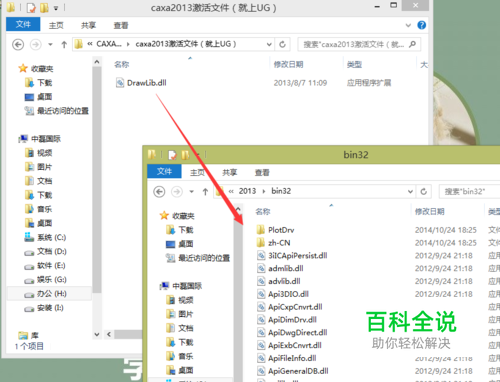Switch to 查看 tab in caxa2013 window
Viewport: 500px width, 382px height.
[x=121, y=25]
